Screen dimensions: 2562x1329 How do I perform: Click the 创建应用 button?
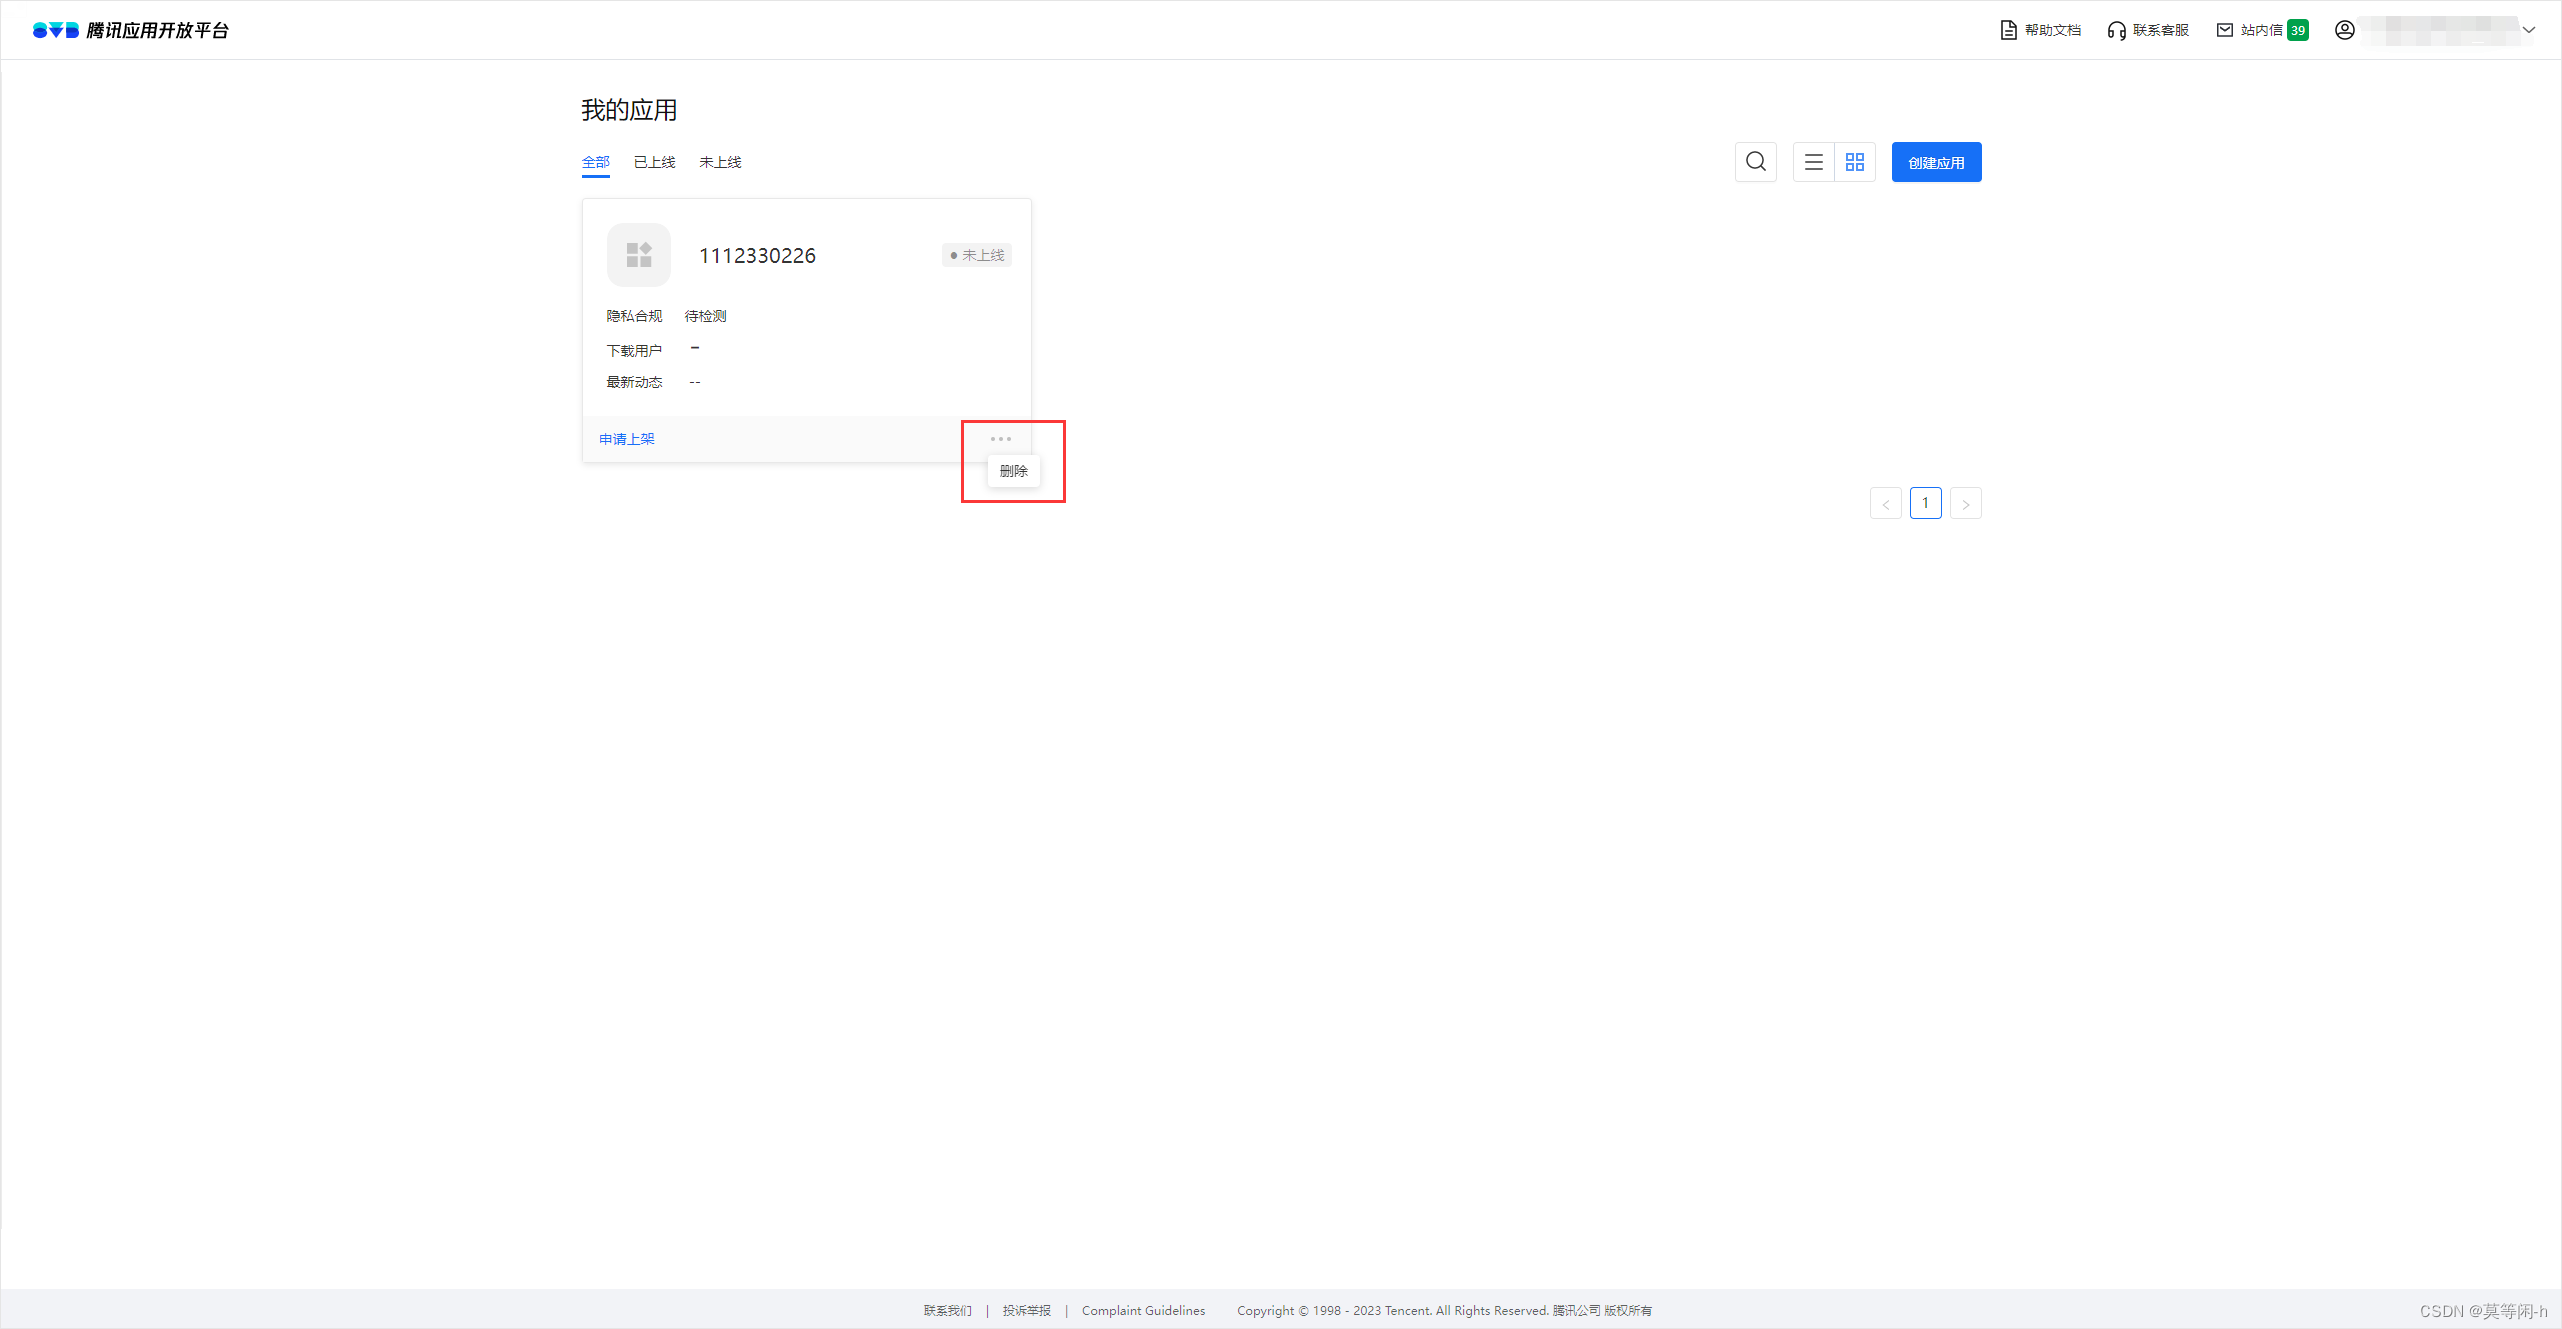tap(1936, 162)
